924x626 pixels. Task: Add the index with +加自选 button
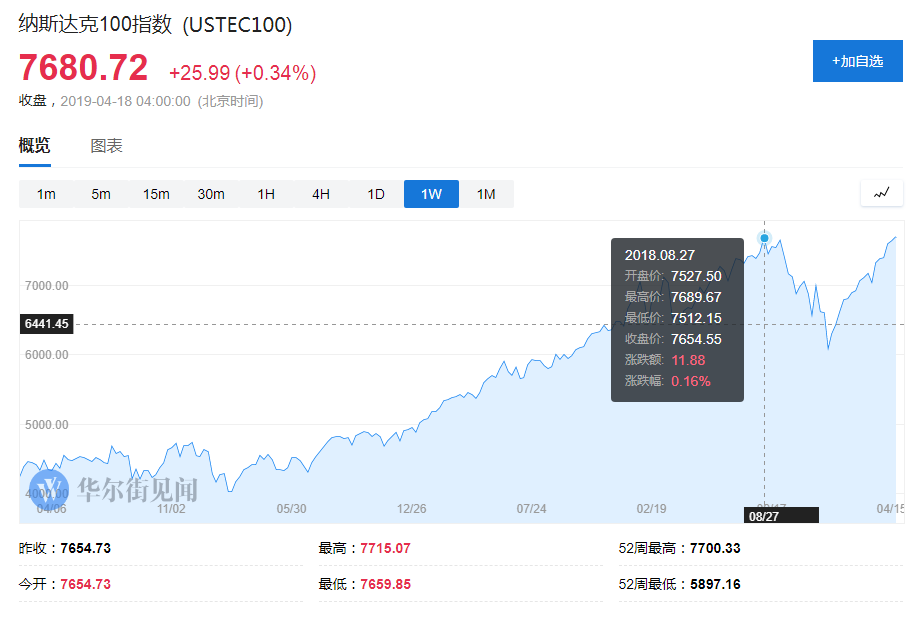pos(857,61)
